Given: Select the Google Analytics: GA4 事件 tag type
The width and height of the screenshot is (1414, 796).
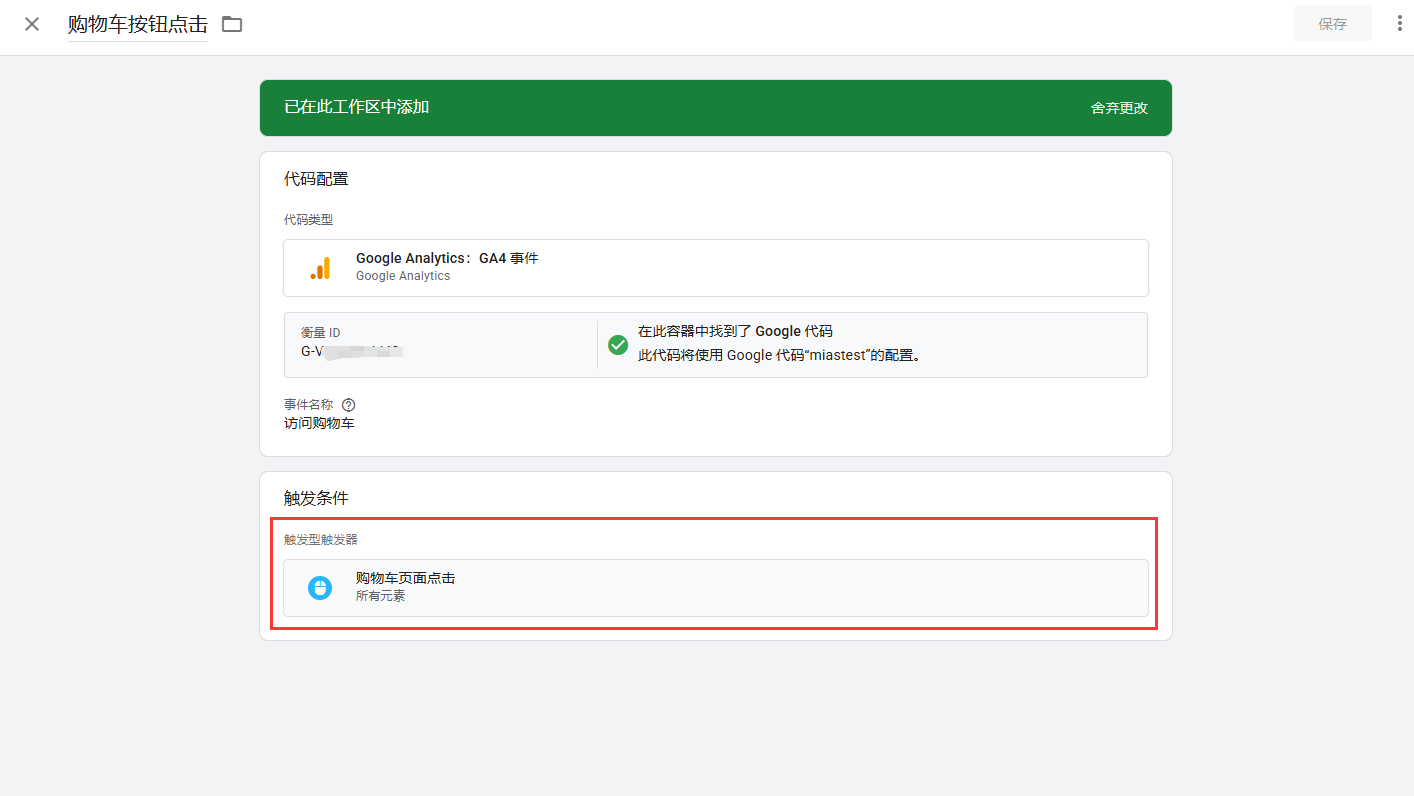Looking at the screenshot, I should pos(447,258).
